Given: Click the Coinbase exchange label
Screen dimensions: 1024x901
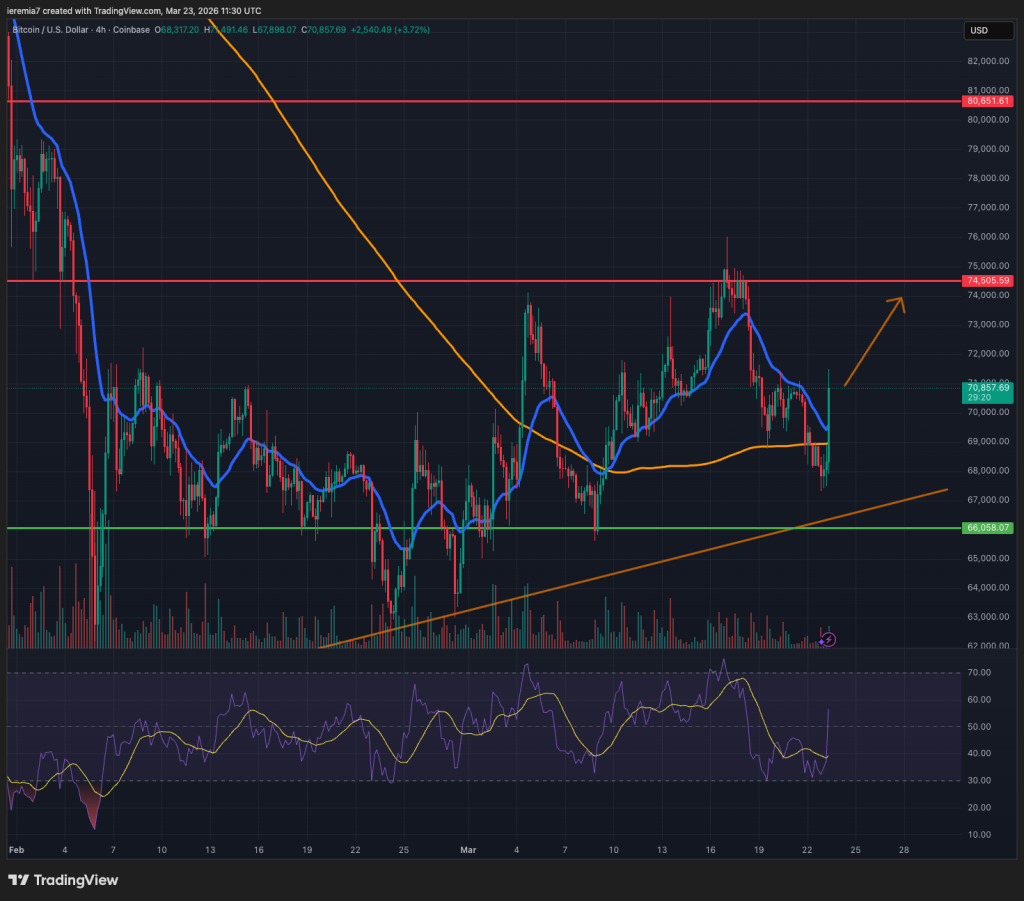Looking at the screenshot, I should (x=132, y=30).
